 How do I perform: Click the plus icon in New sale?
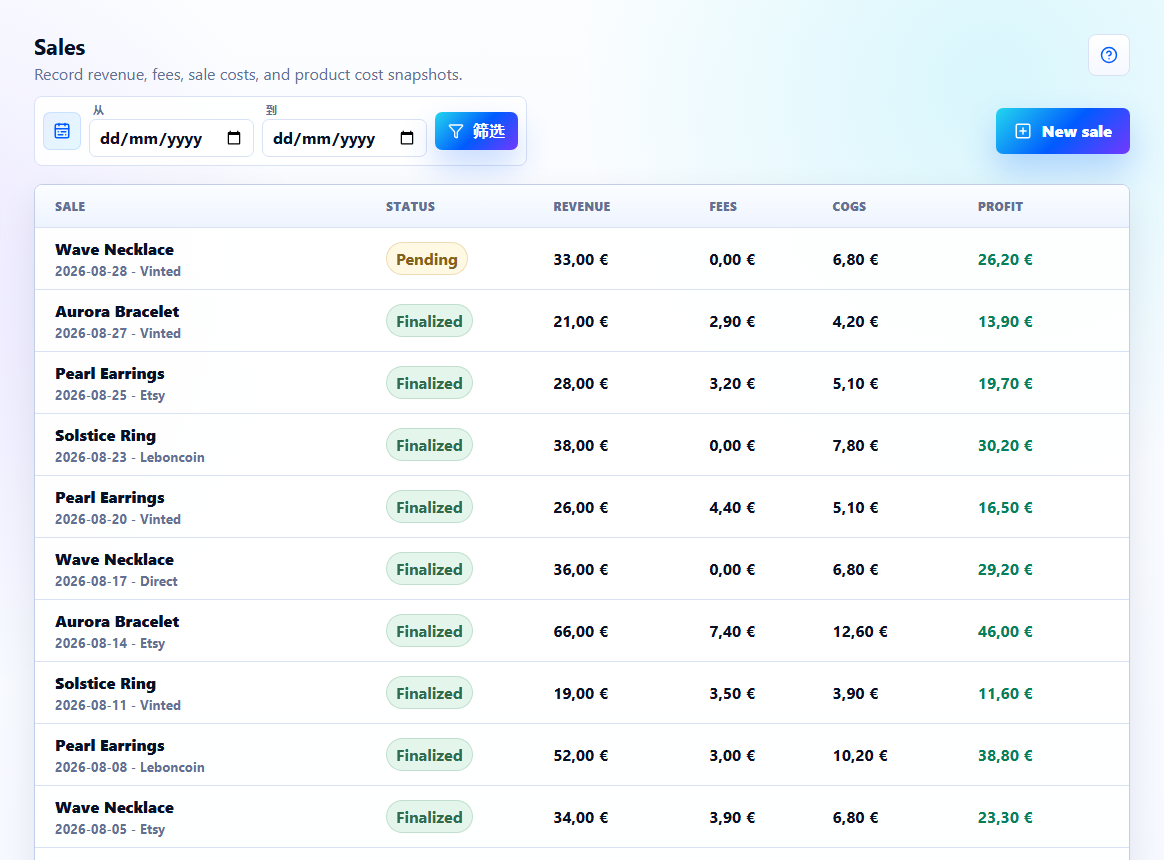[1022, 131]
